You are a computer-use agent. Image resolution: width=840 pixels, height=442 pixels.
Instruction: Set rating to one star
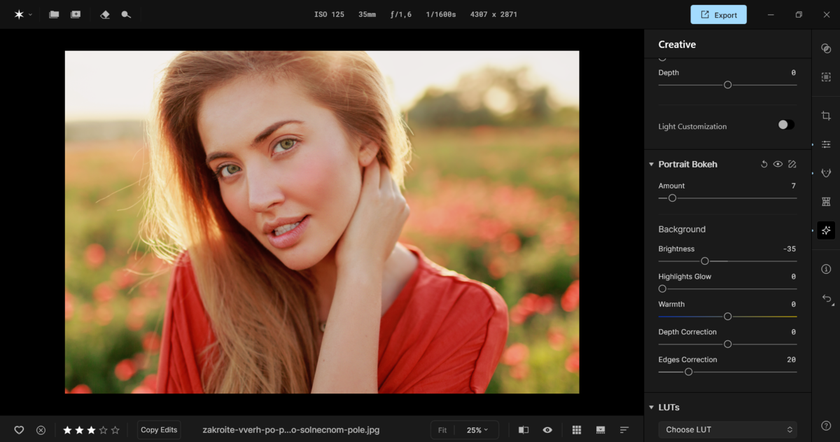pyautogui.click(x=68, y=430)
